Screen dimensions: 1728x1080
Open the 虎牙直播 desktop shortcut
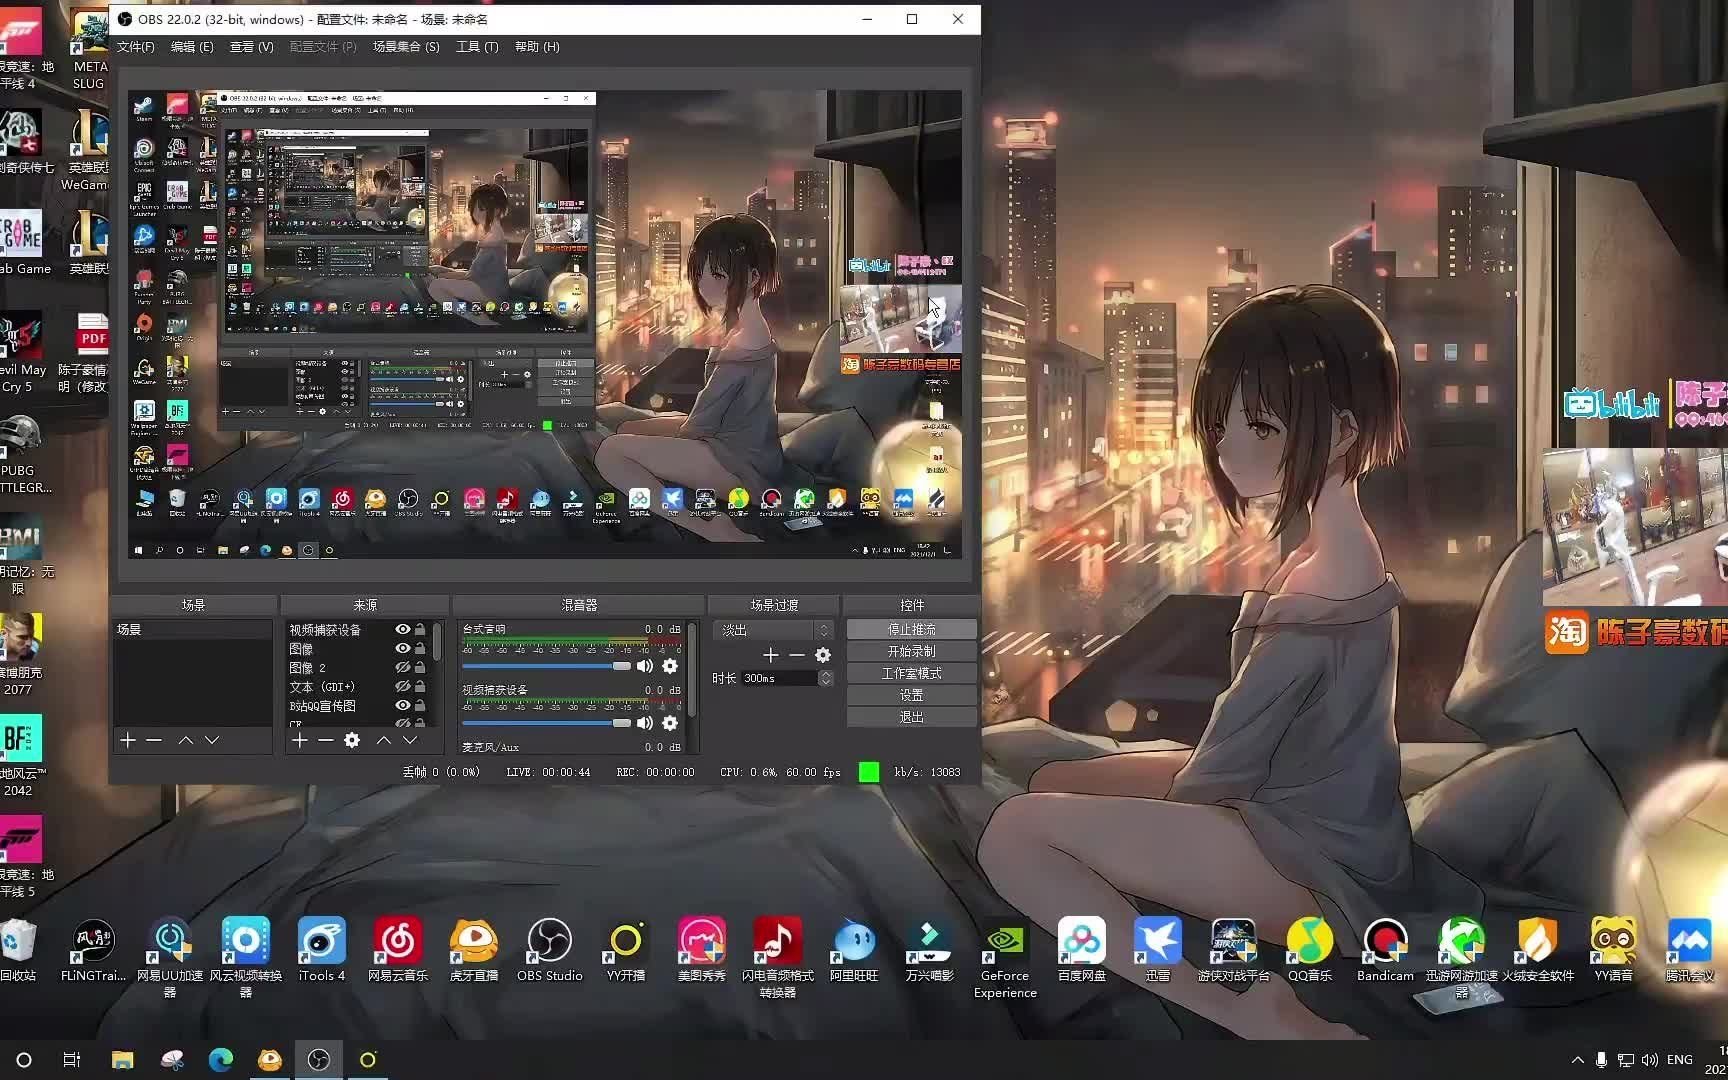click(473, 950)
